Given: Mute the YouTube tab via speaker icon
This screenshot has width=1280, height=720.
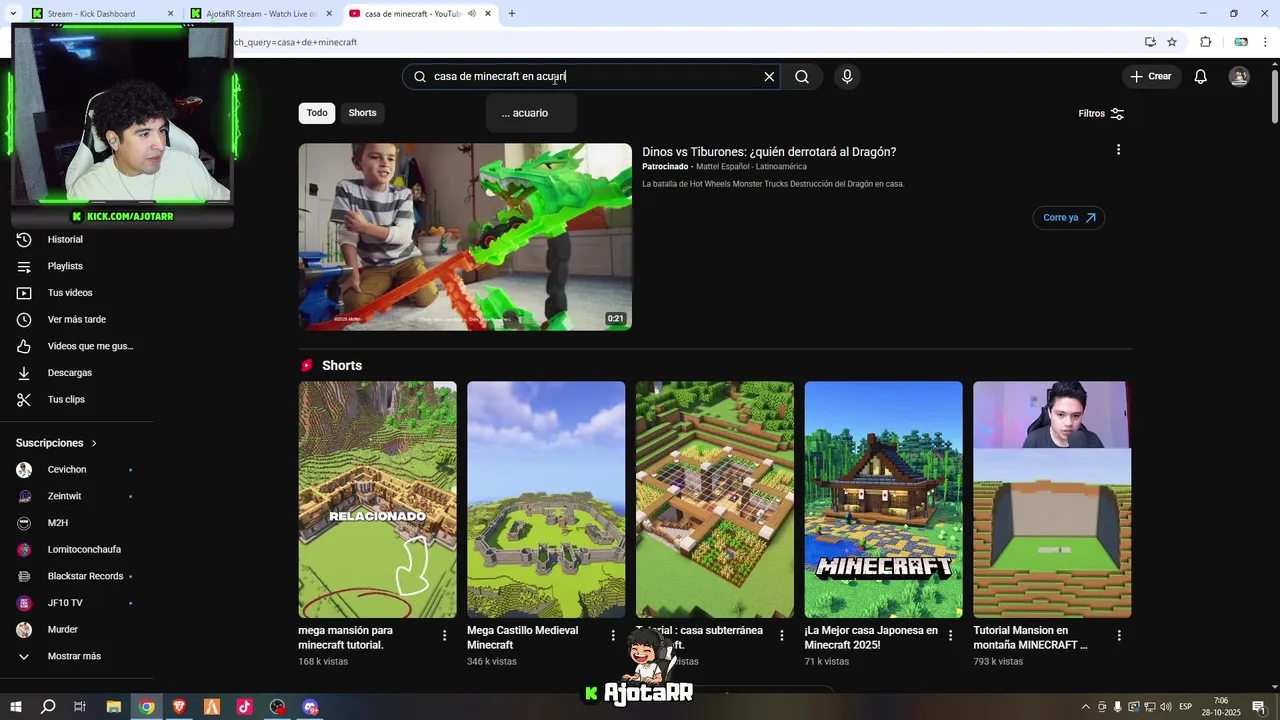Looking at the screenshot, I should [471, 14].
